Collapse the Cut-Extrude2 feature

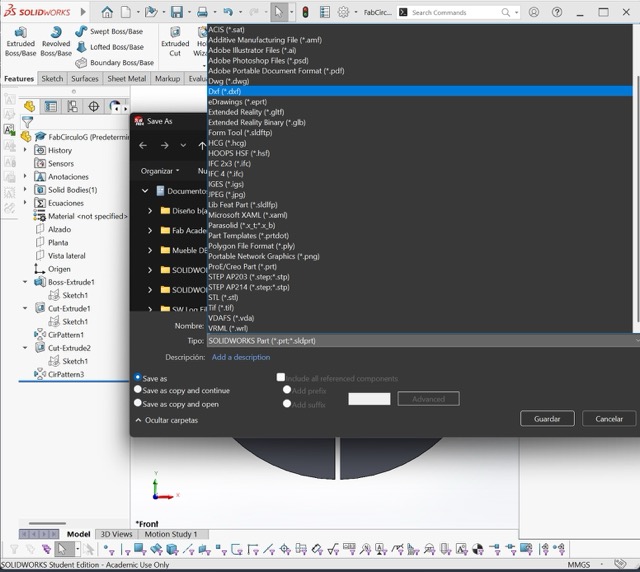(x=25, y=348)
